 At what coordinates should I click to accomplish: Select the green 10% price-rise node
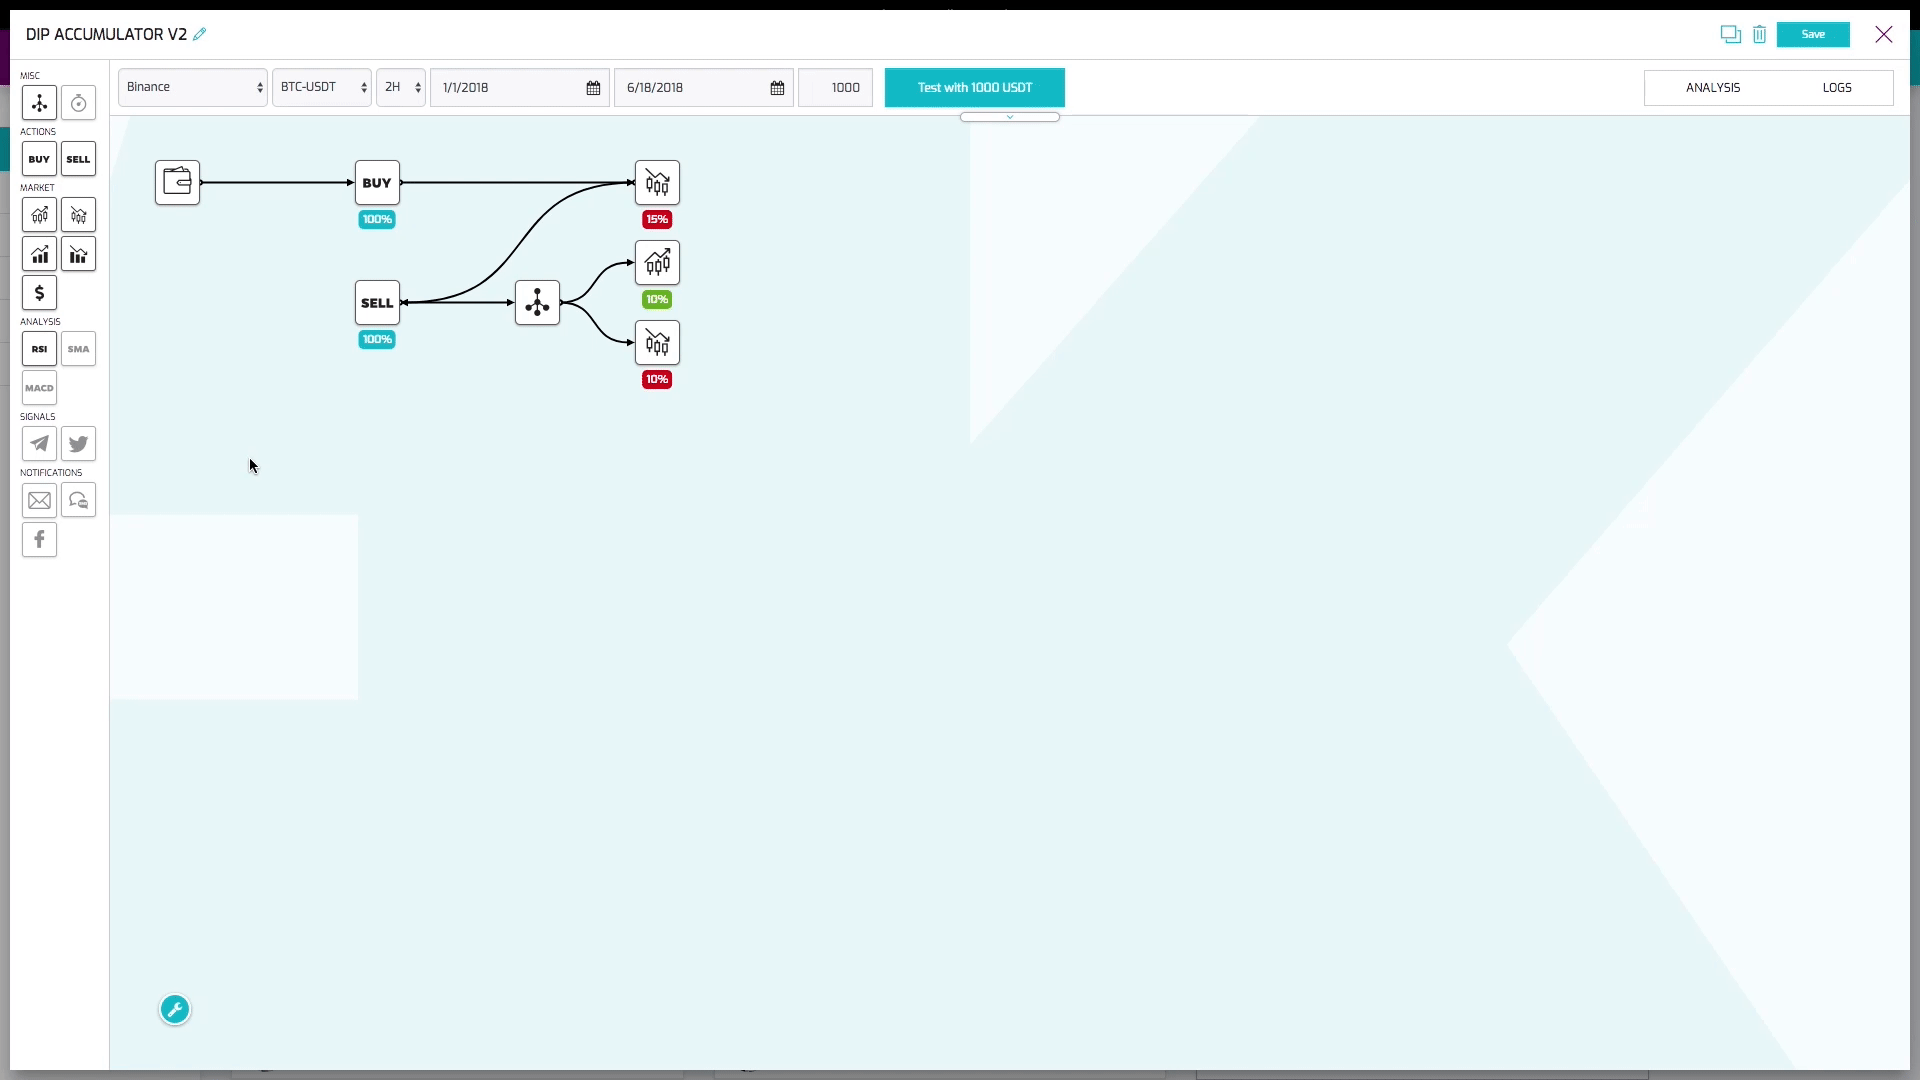[657, 262]
